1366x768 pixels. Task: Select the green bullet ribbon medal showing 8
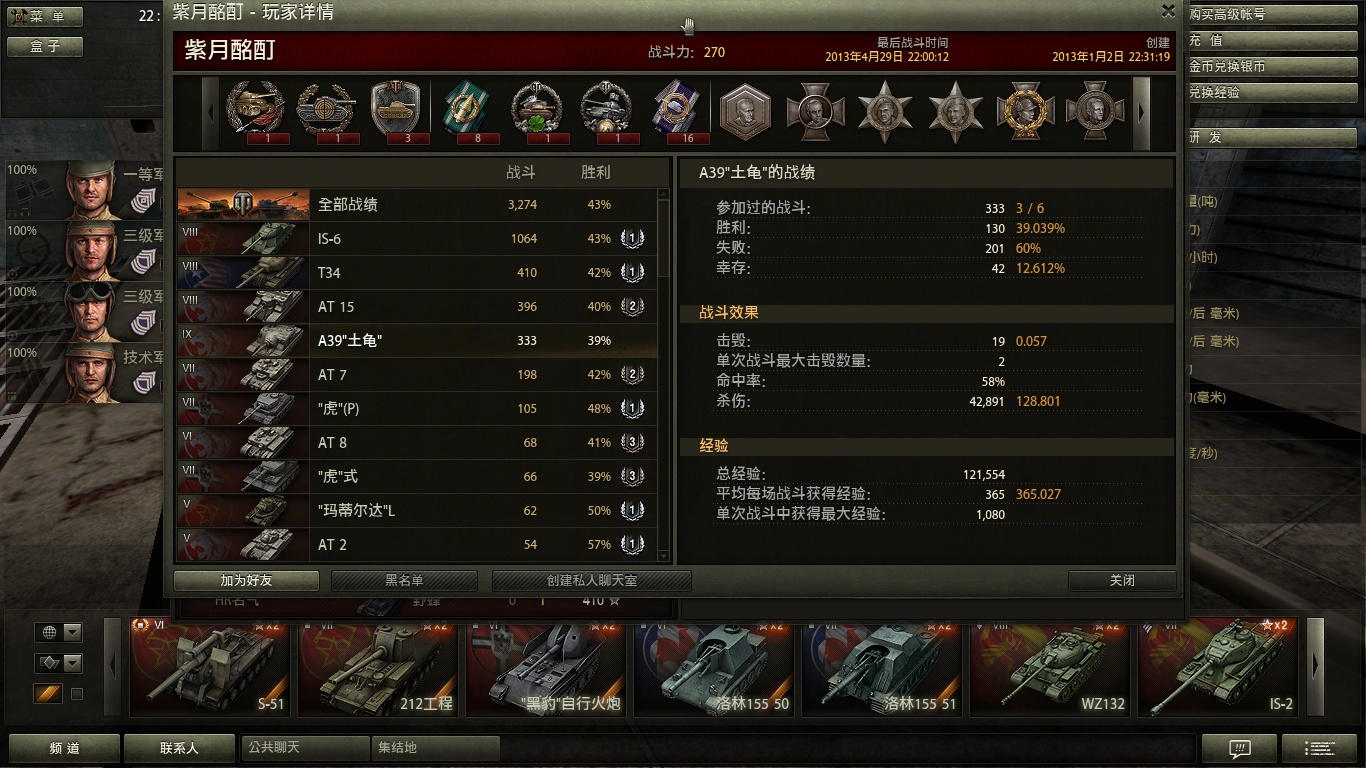click(464, 108)
